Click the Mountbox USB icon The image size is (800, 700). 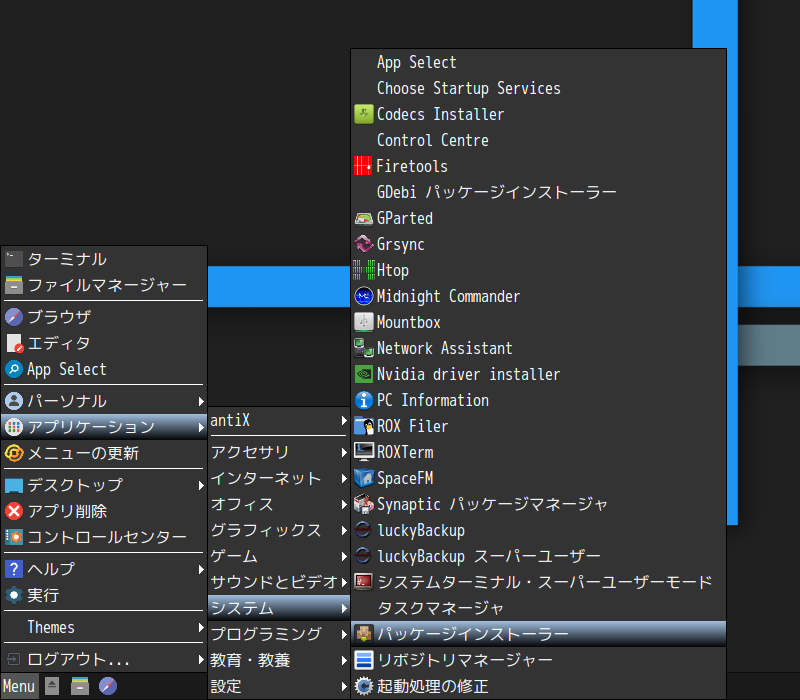363,322
